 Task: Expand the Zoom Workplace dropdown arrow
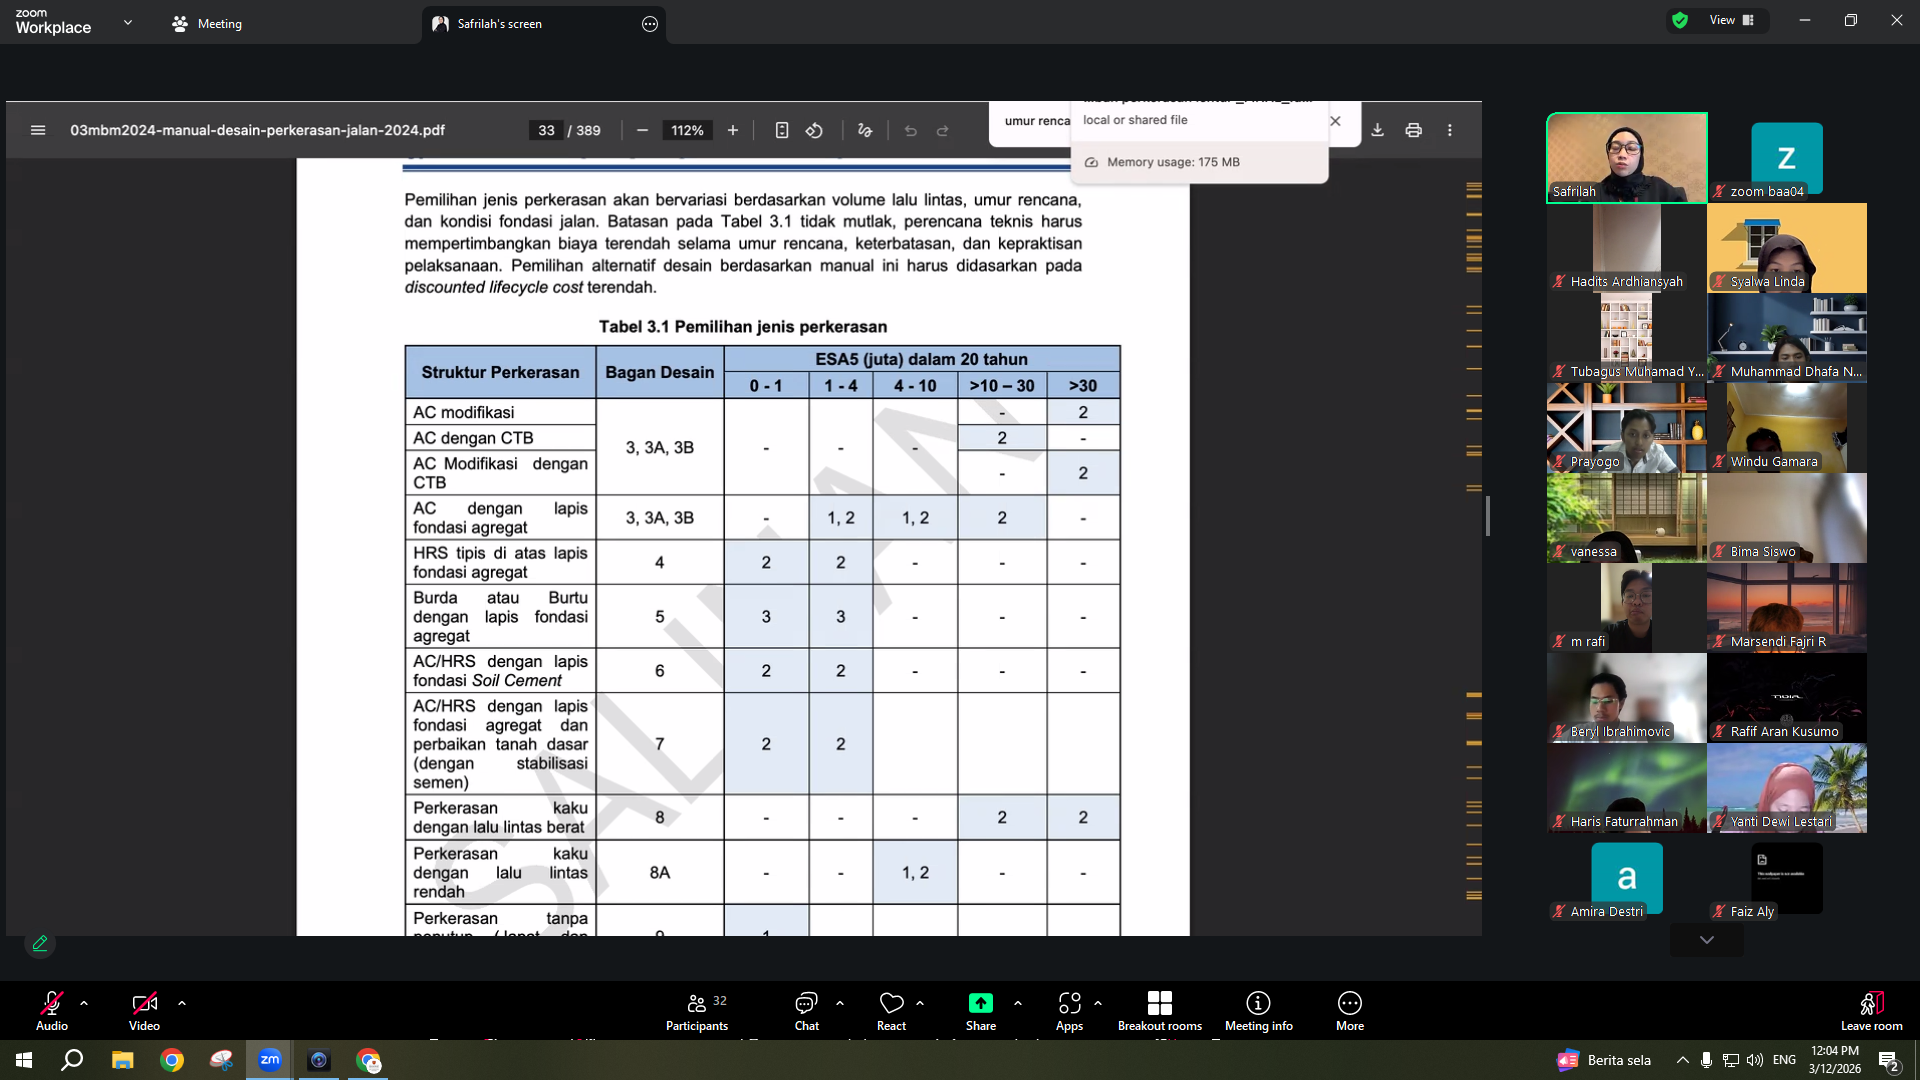pyautogui.click(x=127, y=22)
